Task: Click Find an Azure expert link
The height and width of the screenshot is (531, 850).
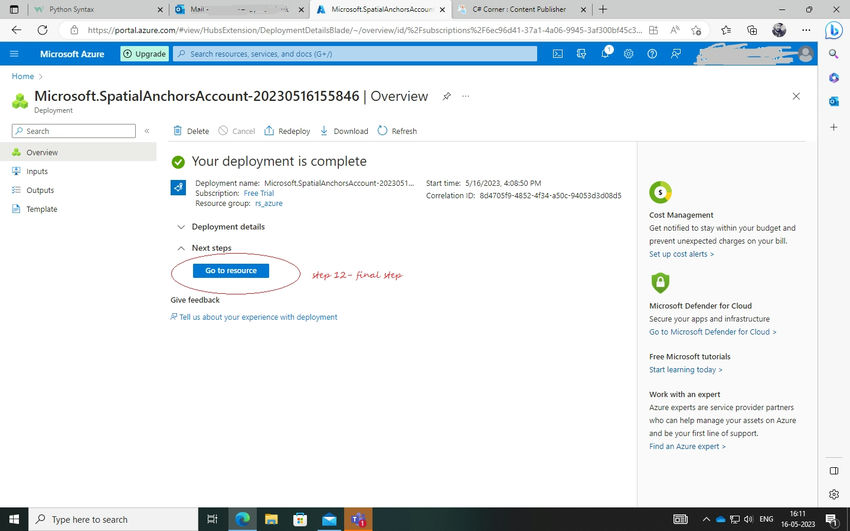Action: [x=687, y=446]
